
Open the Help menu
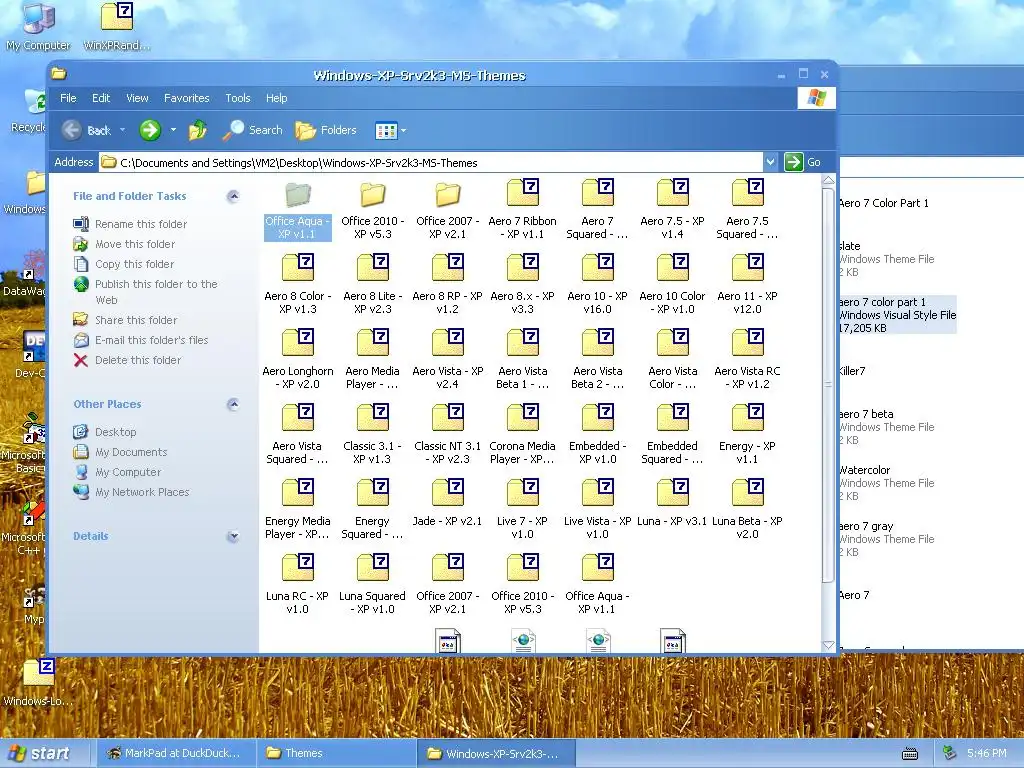(276, 98)
